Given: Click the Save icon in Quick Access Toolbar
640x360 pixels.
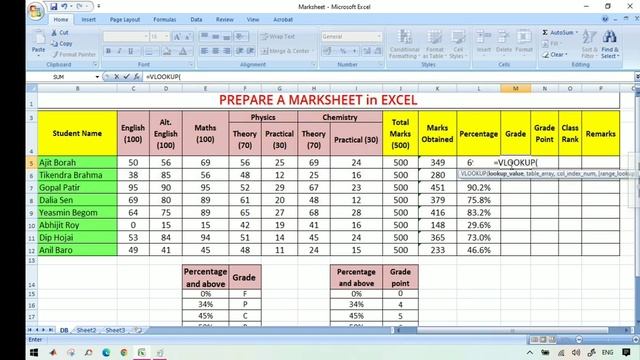Looking at the screenshot, I should pos(53,7).
